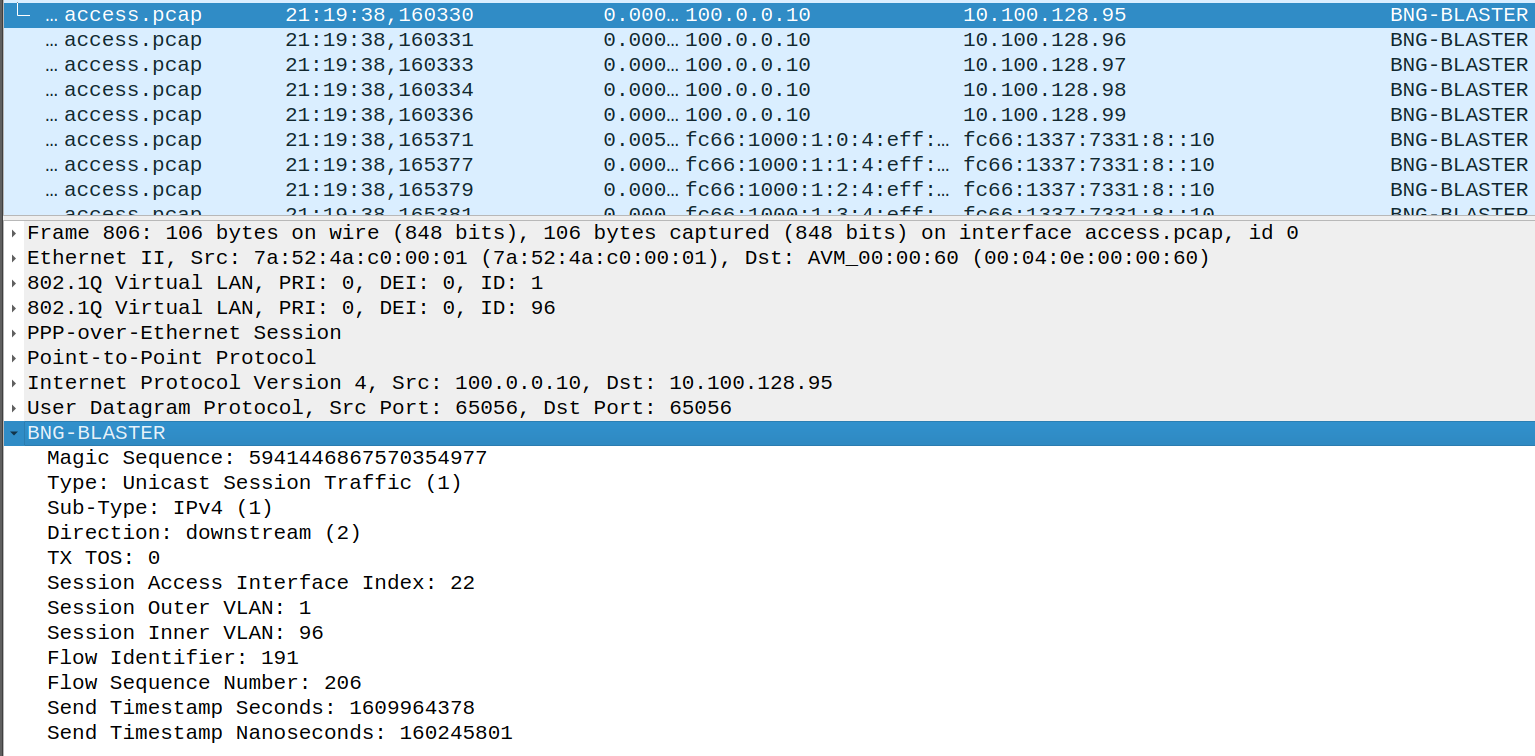Select the Flow Identifier field
This screenshot has width=1535, height=756.
(172, 657)
